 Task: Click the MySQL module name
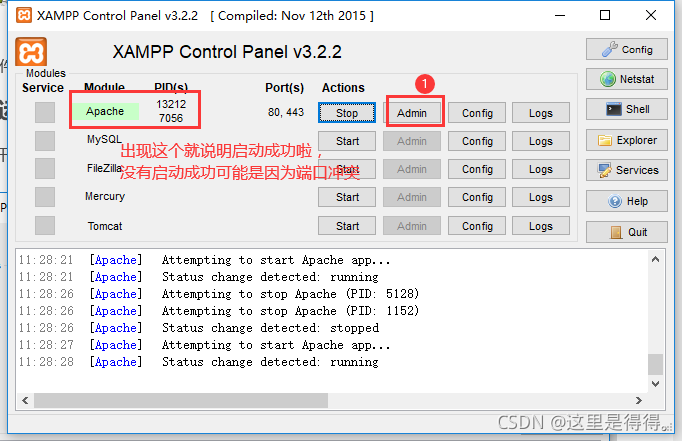point(104,139)
